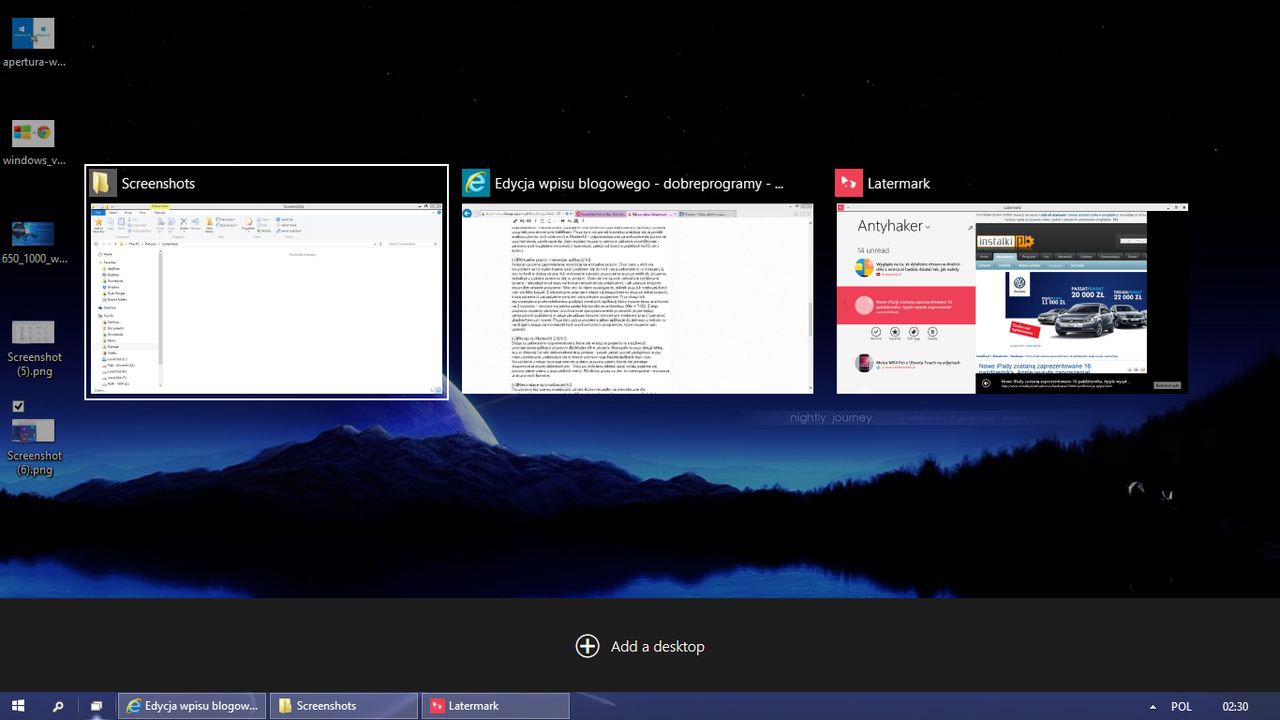This screenshot has width=1280, height=720.
Task: Click the Latermark app icon in thumbnail title
Action: click(x=848, y=183)
